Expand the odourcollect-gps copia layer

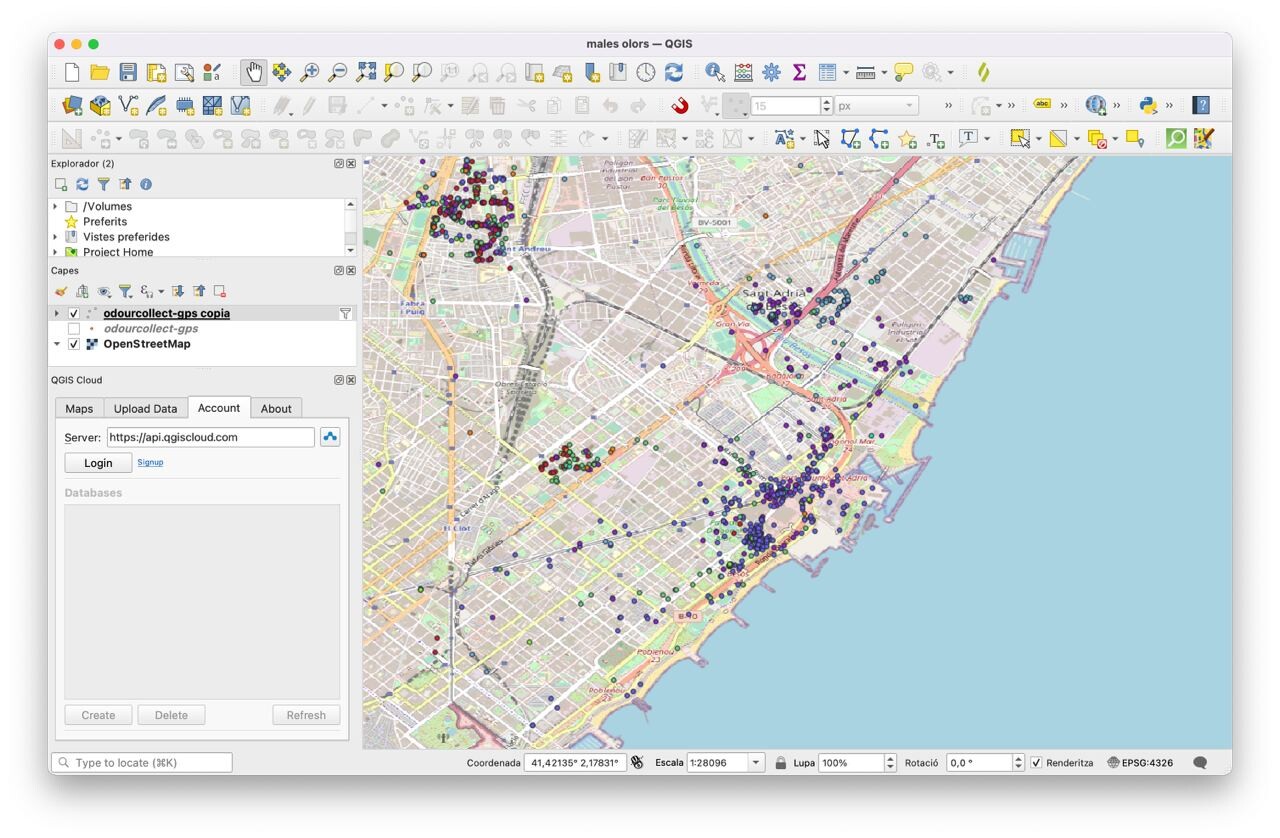point(56,314)
